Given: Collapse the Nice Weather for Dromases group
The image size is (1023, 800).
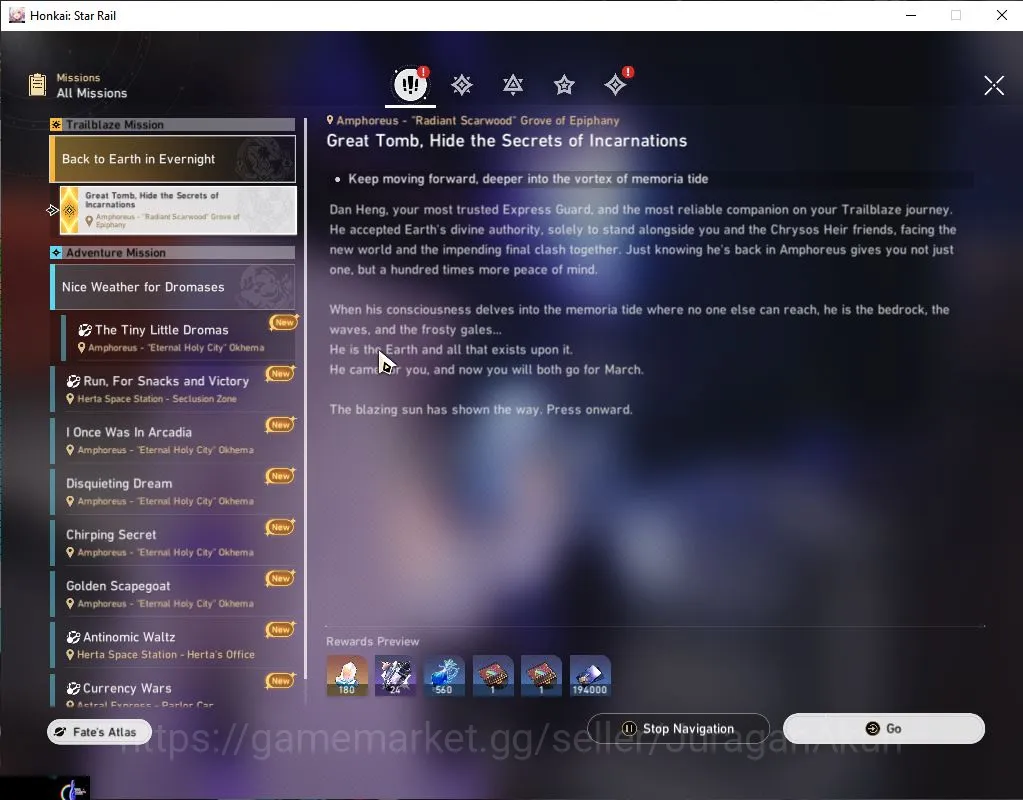Looking at the screenshot, I should 173,286.
